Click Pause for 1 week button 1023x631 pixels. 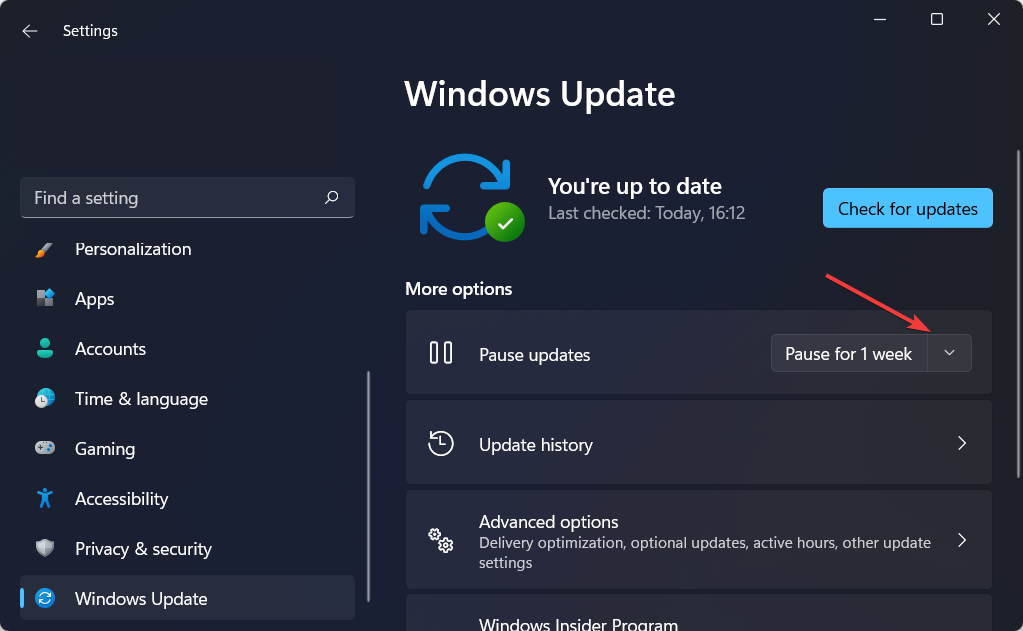tap(848, 353)
